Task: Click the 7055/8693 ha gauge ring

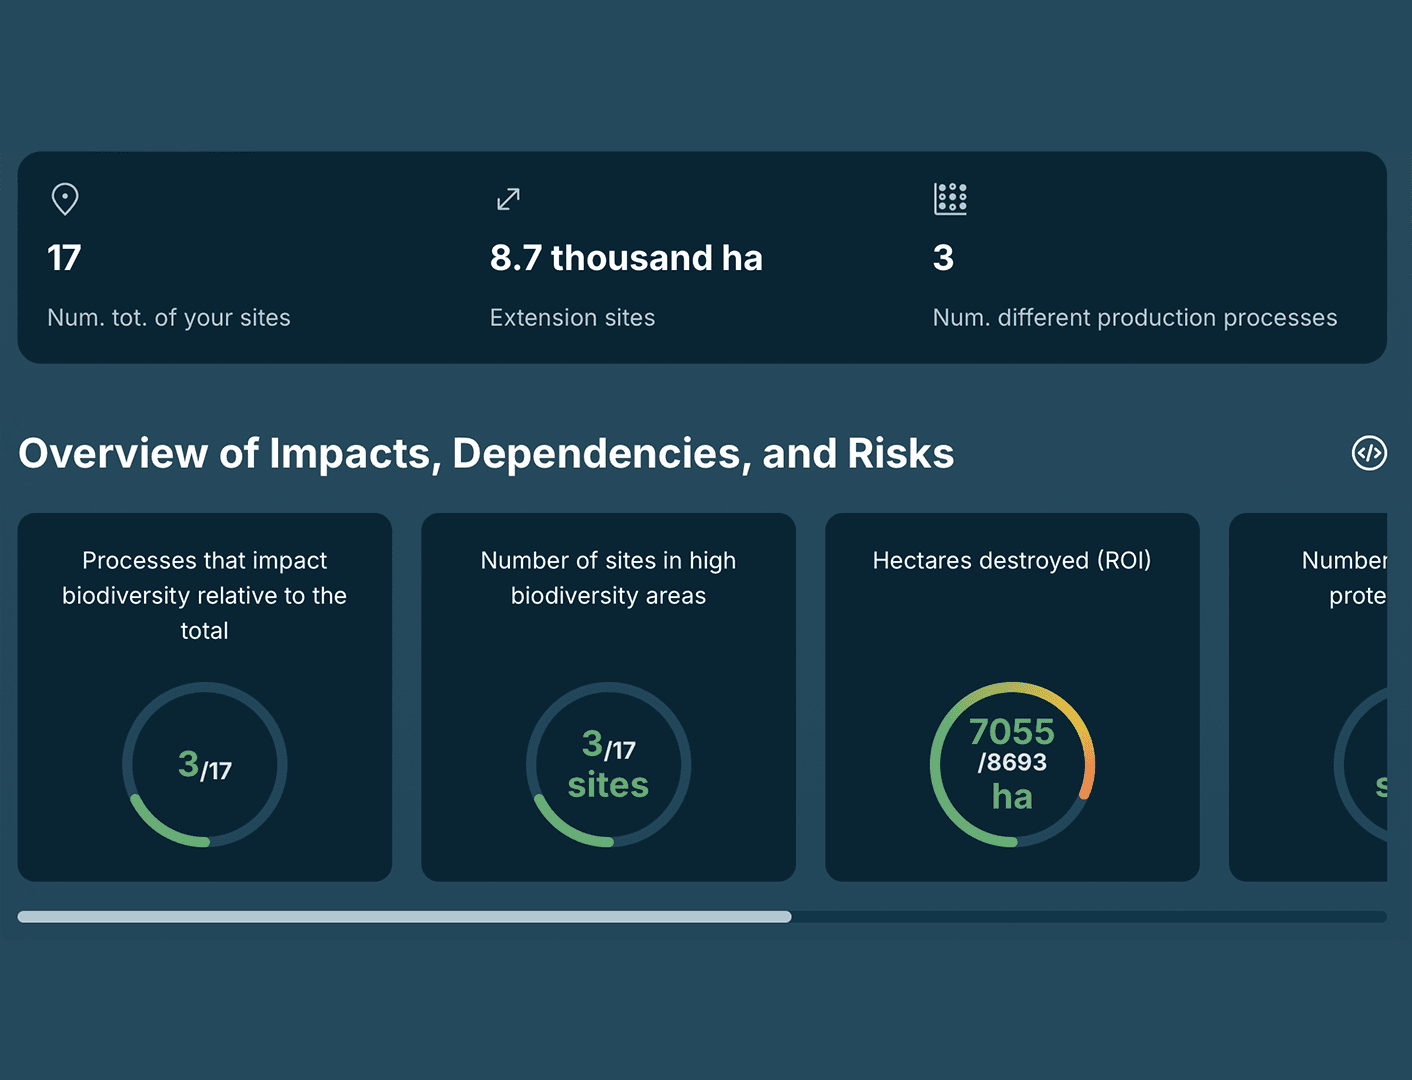Action: 1012,765
